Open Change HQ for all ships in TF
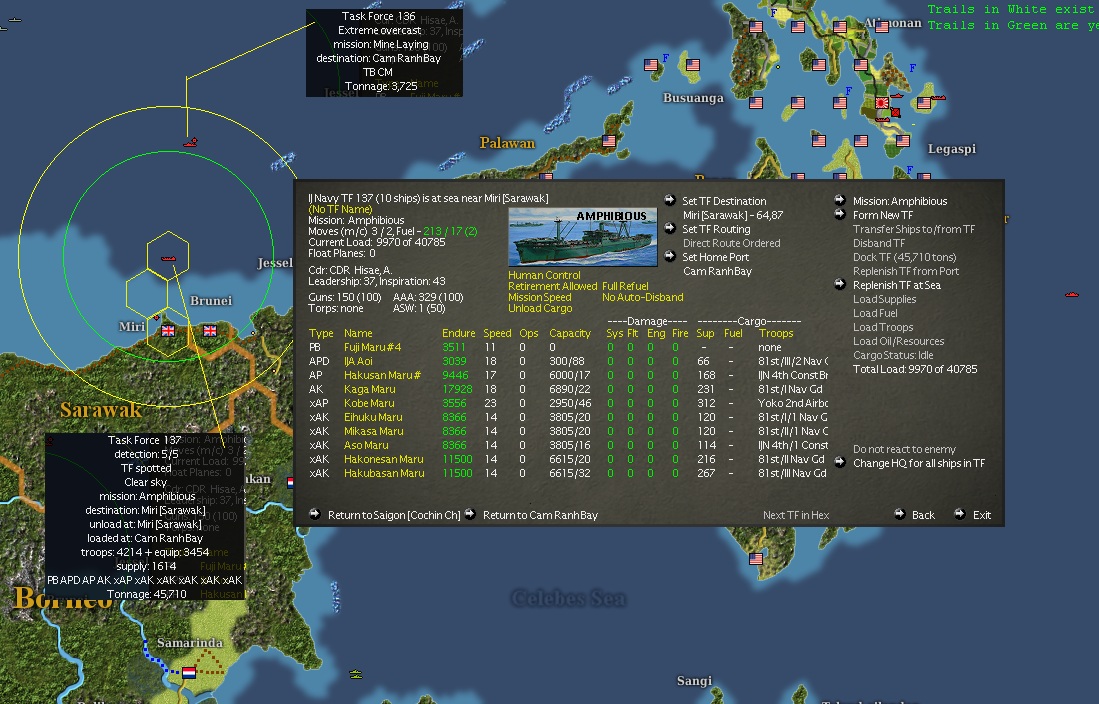The height and width of the screenshot is (704, 1099). tap(918, 463)
